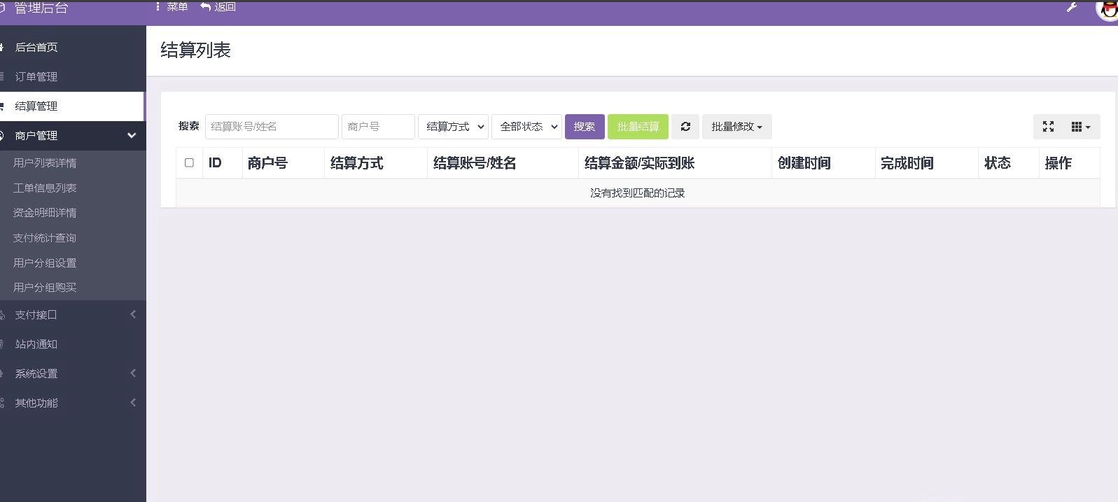Open the column grid display dropdown

tap(1080, 127)
